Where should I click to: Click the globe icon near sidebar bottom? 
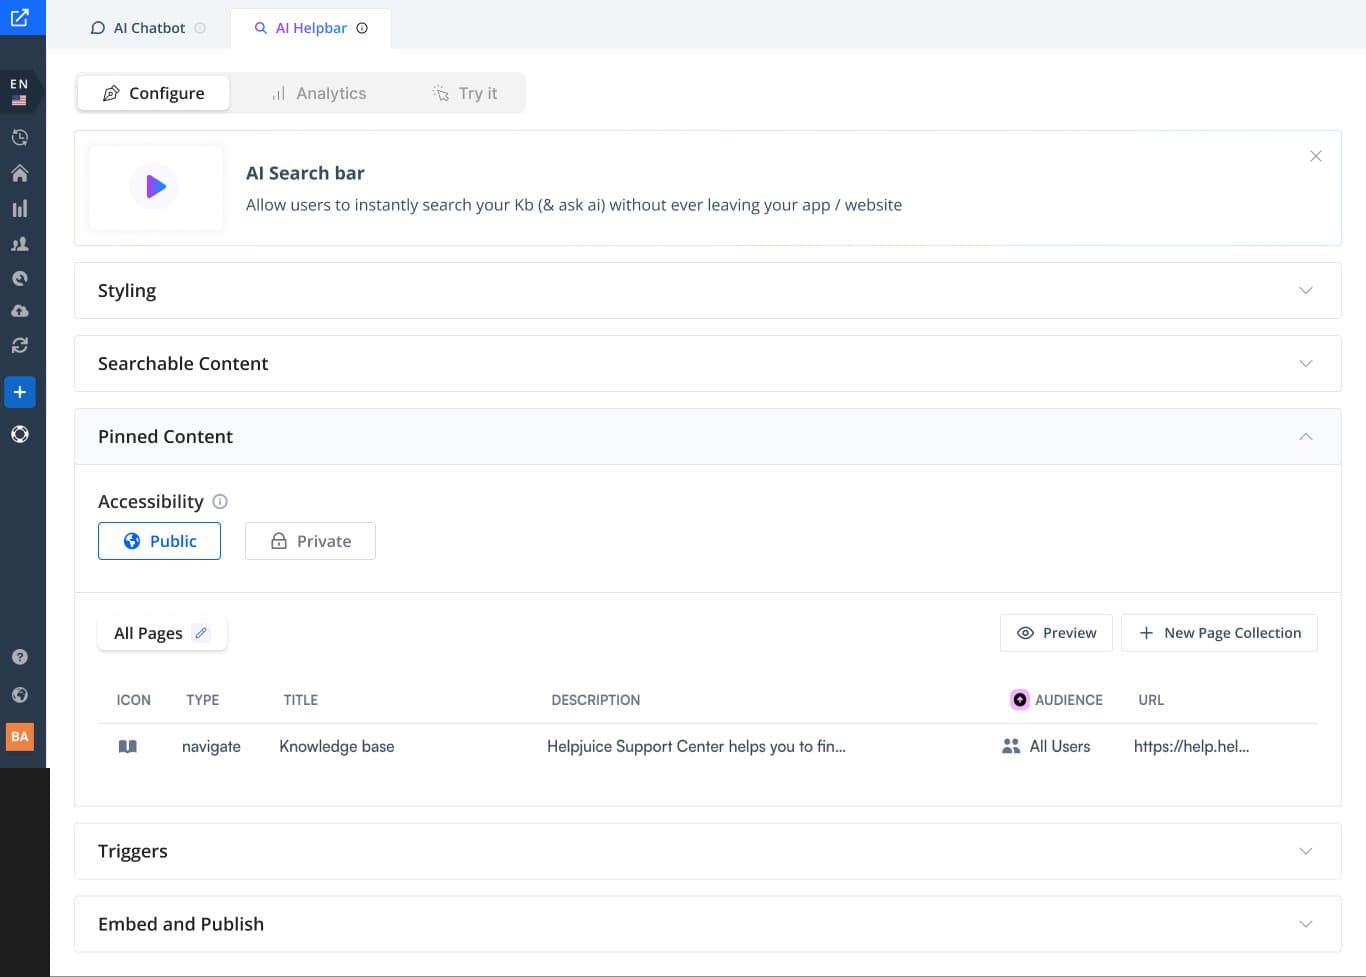19,695
